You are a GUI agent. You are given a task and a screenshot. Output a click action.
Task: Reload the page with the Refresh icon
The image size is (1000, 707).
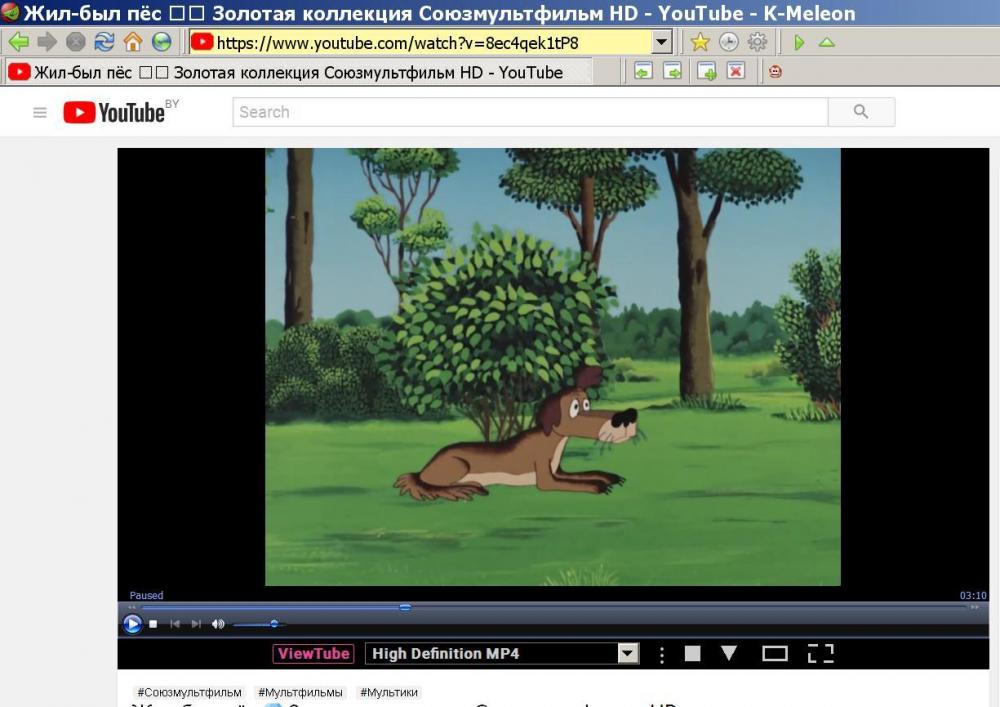tap(104, 42)
